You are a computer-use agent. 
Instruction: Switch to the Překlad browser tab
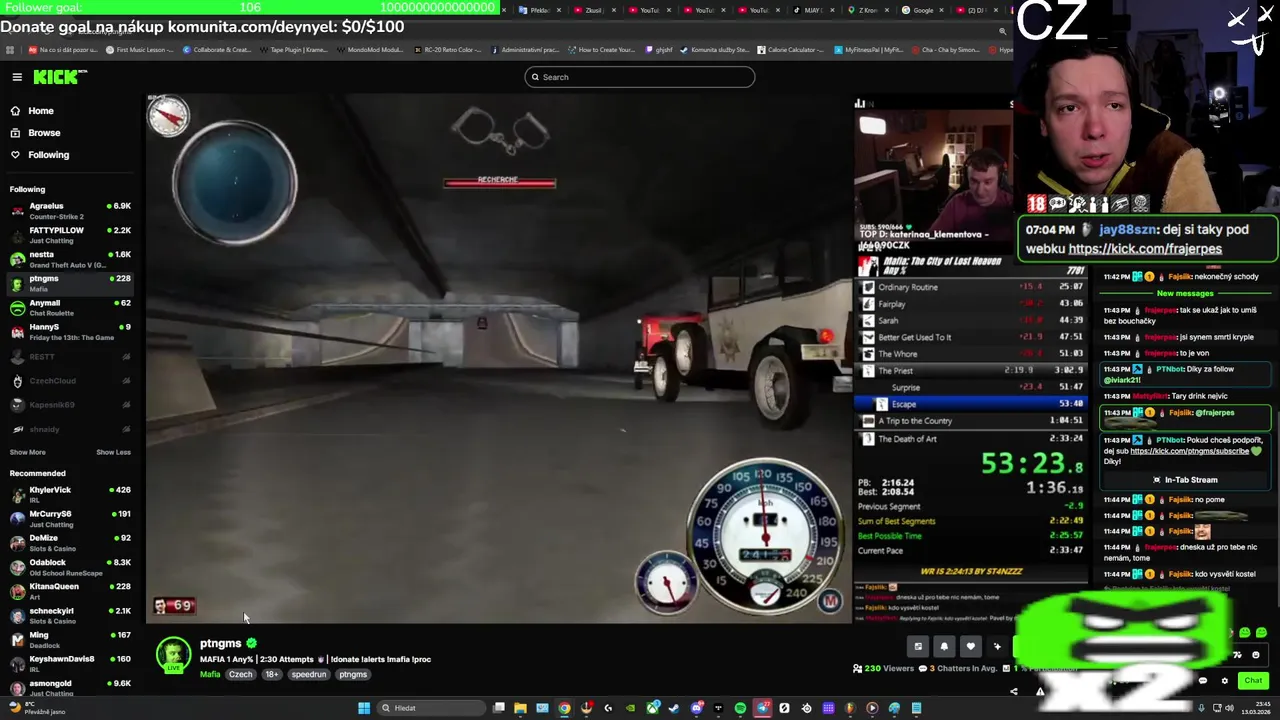[539, 10]
